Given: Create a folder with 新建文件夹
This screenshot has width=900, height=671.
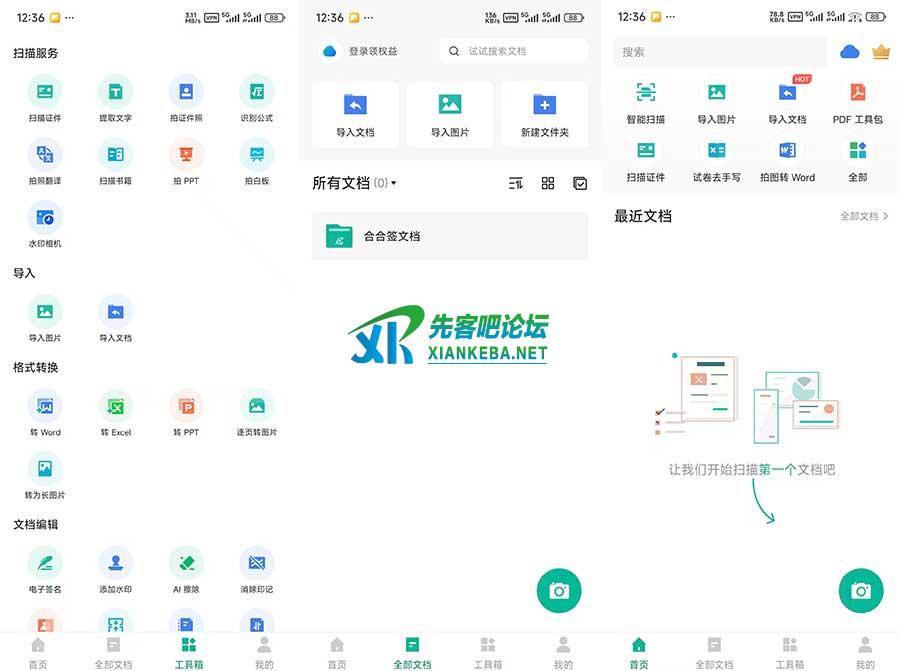Looking at the screenshot, I should pos(544,114).
